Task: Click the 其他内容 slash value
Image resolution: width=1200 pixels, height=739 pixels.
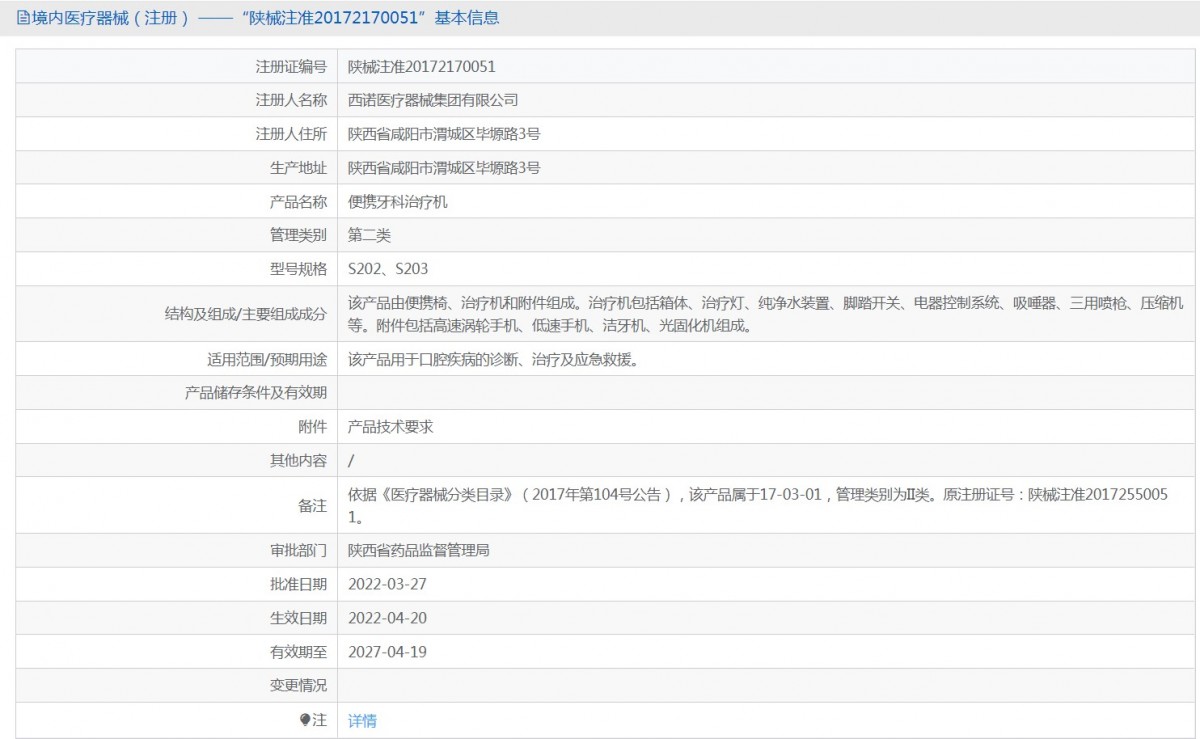Action: pyautogui.click(x=351, y=460)
